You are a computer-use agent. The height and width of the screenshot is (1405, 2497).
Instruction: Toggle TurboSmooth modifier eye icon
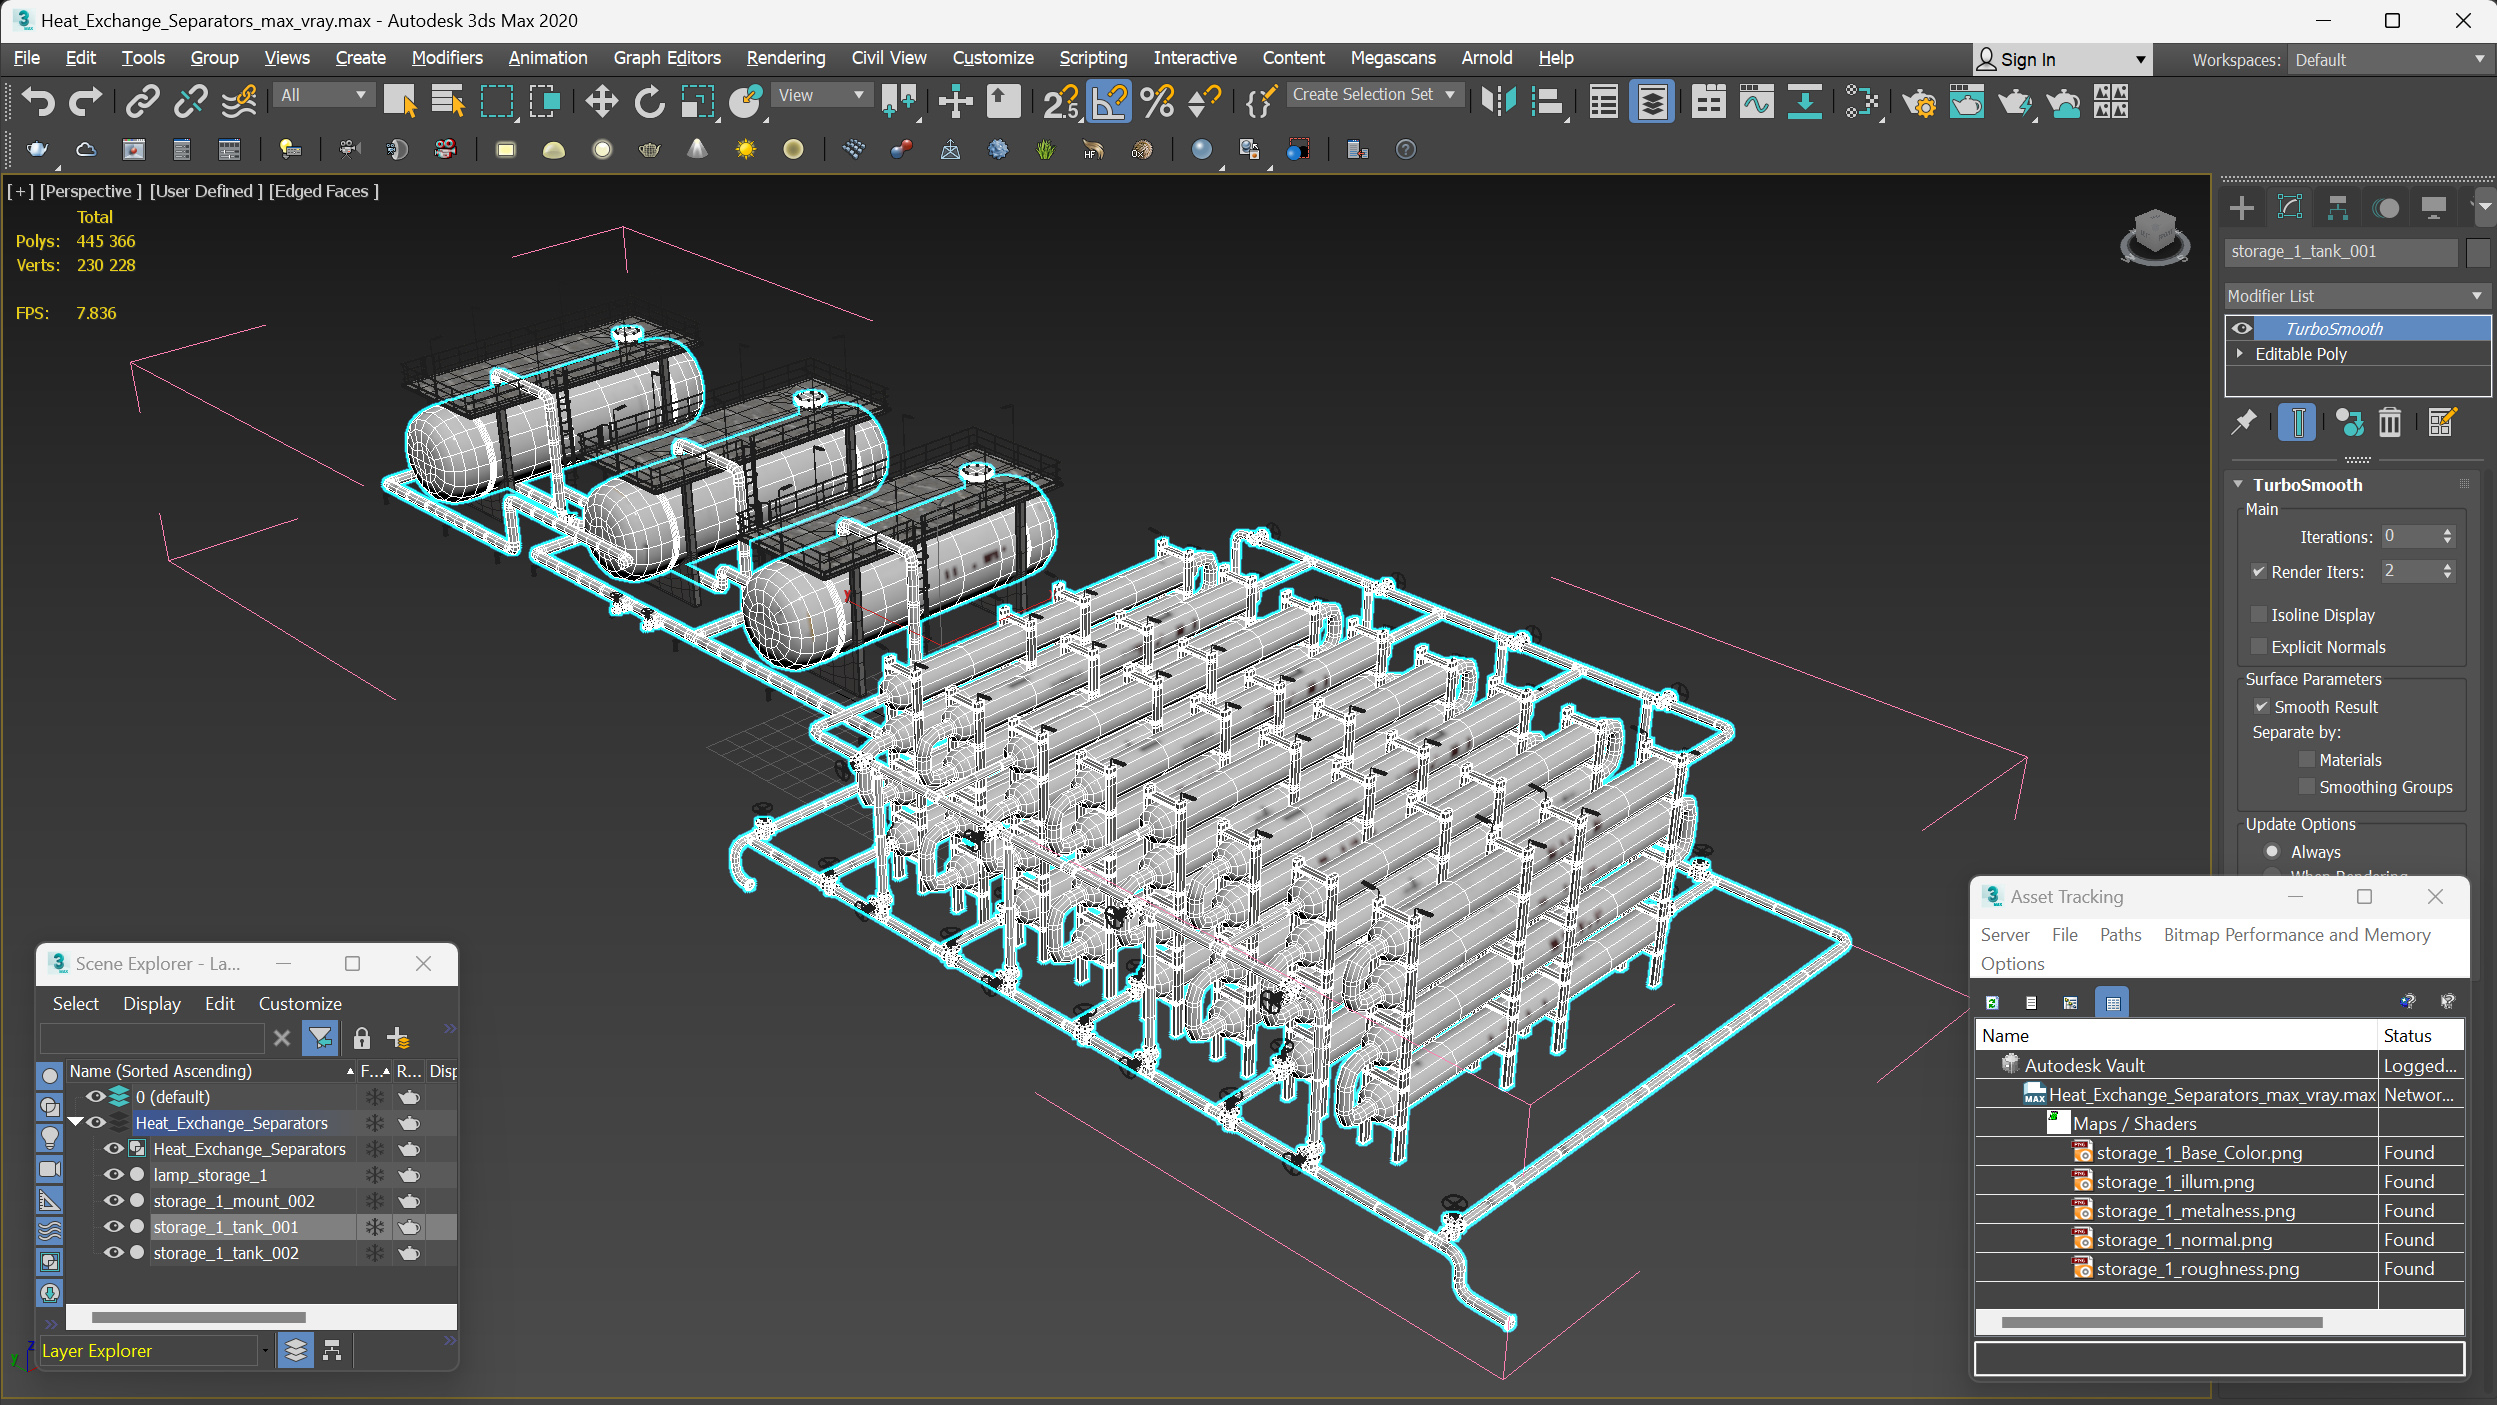(x=2242, y=328)
